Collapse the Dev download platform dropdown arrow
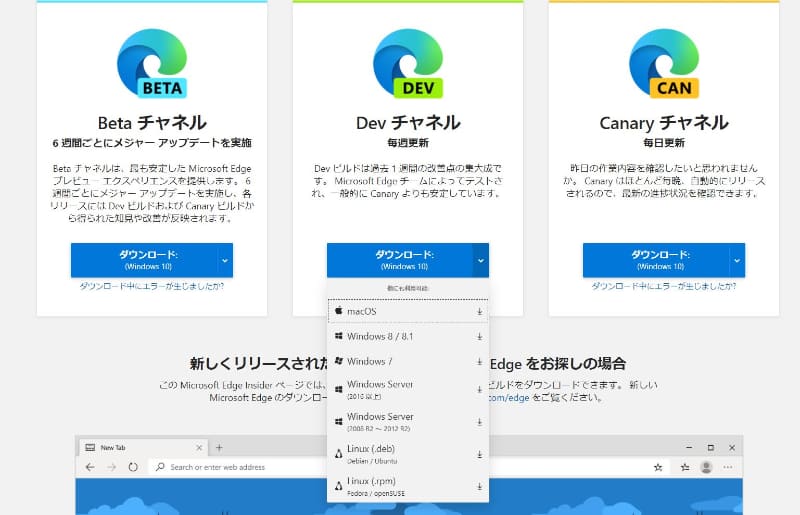The height and width of the screenshot is (515, 800). 481,260
